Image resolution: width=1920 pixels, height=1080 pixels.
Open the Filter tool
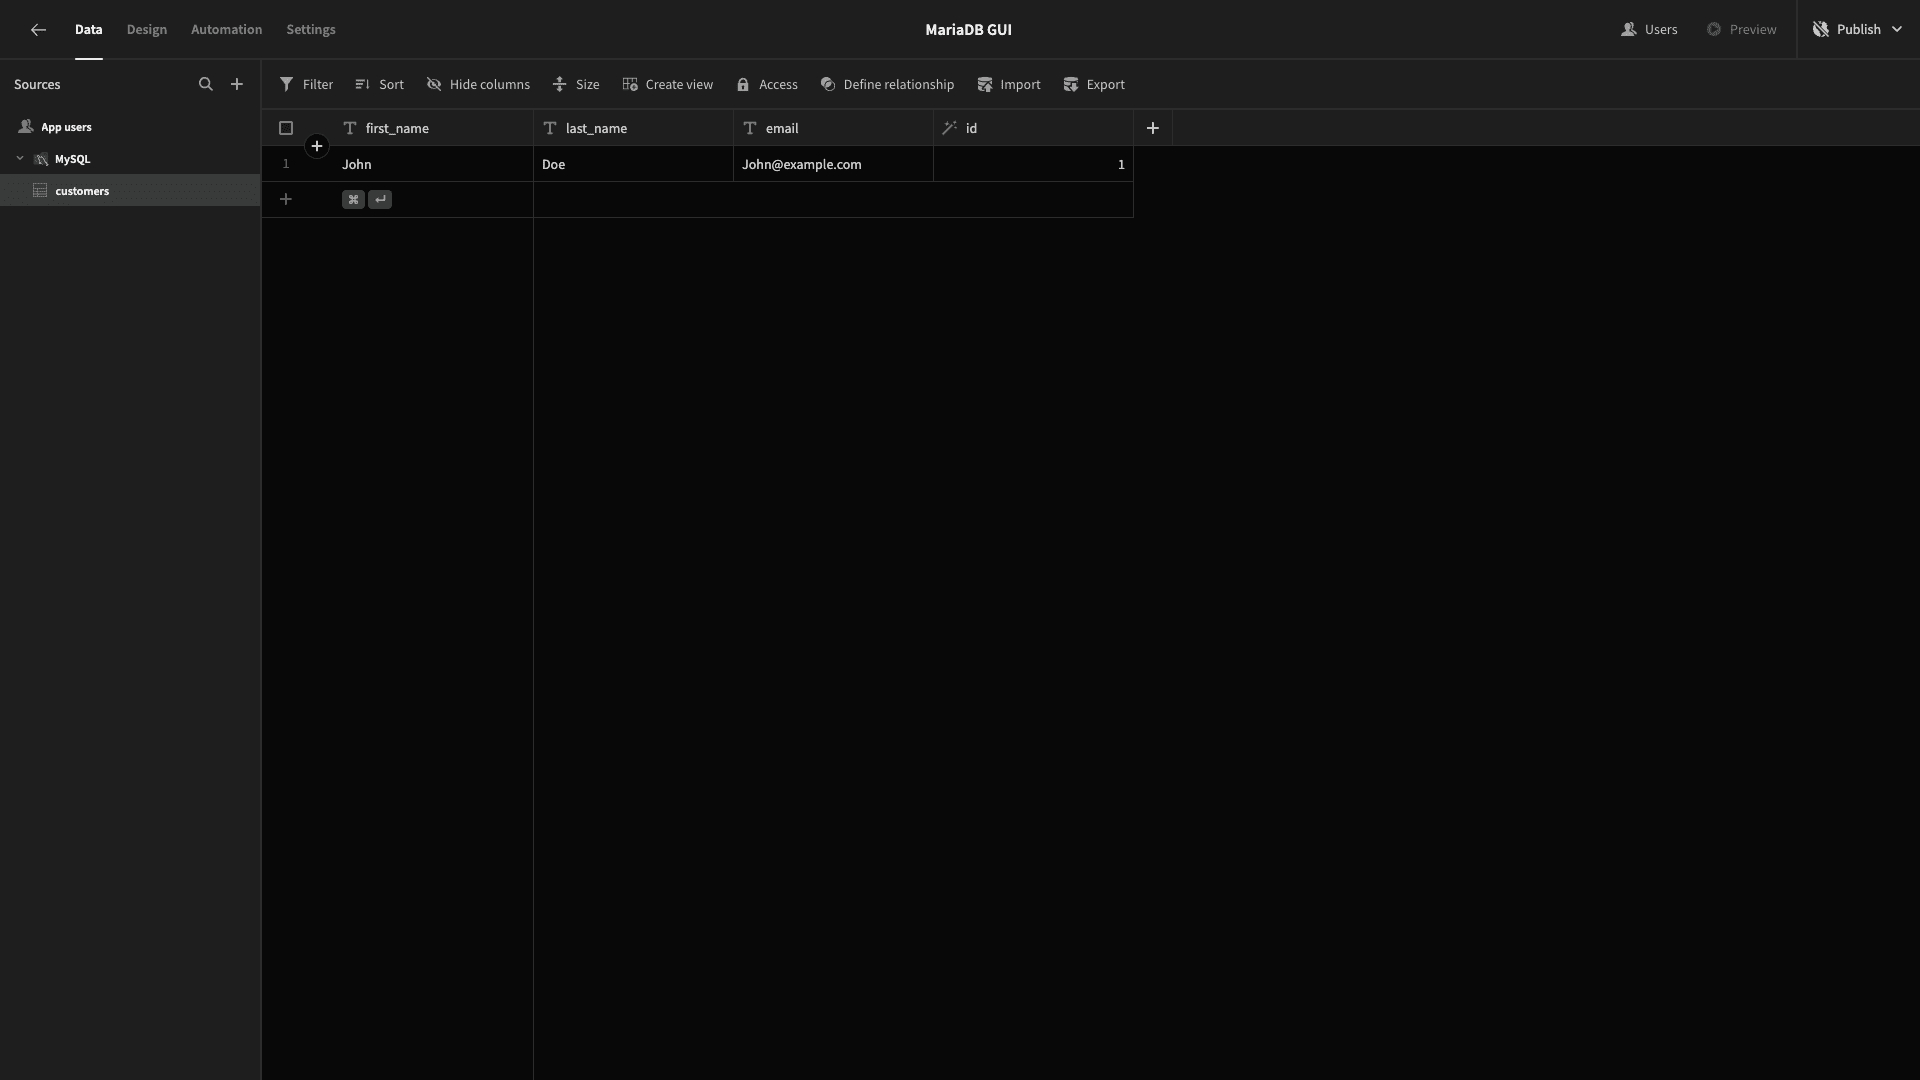(306, 85)
